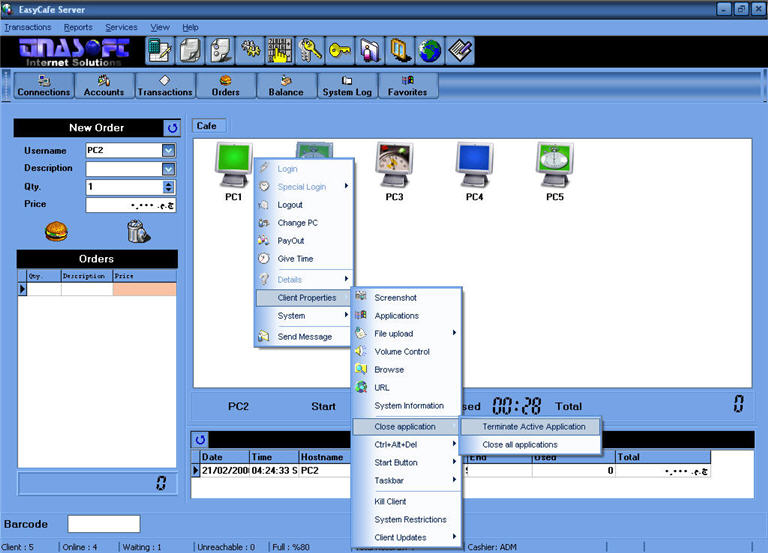Choose Send Message from the context menu

tap(304, 337)
